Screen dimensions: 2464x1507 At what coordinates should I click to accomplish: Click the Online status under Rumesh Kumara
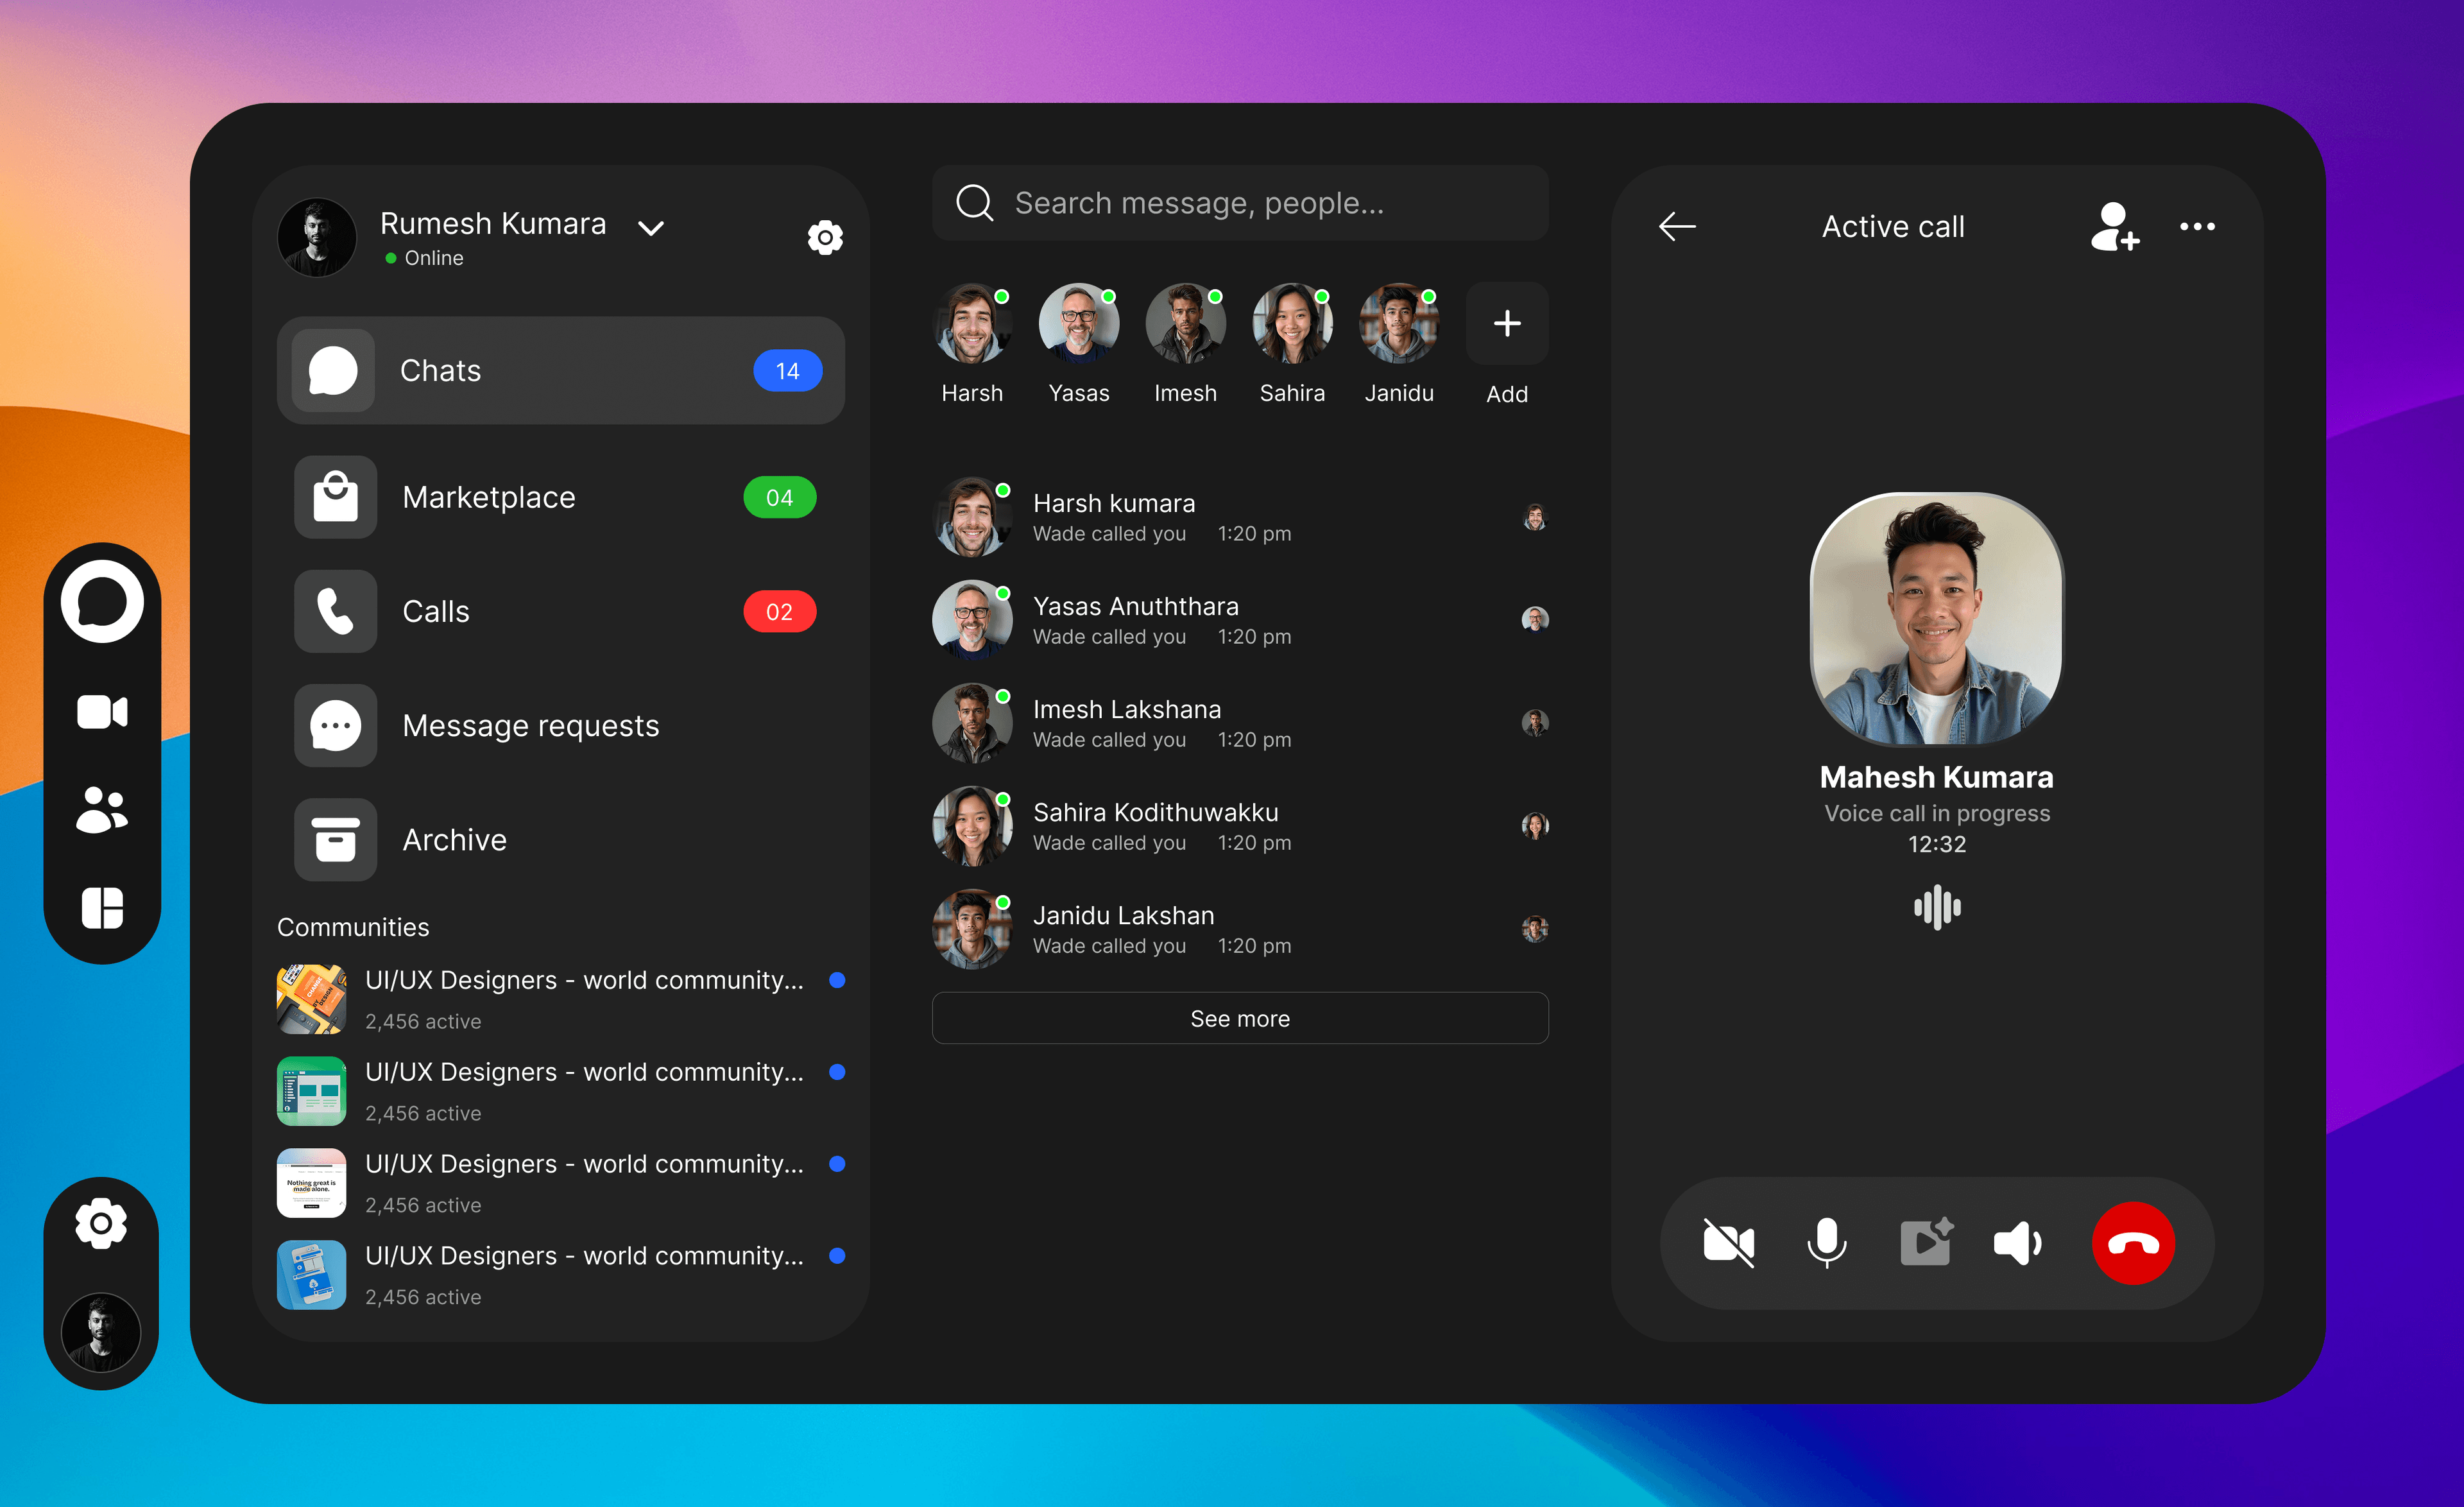[424, 258]
